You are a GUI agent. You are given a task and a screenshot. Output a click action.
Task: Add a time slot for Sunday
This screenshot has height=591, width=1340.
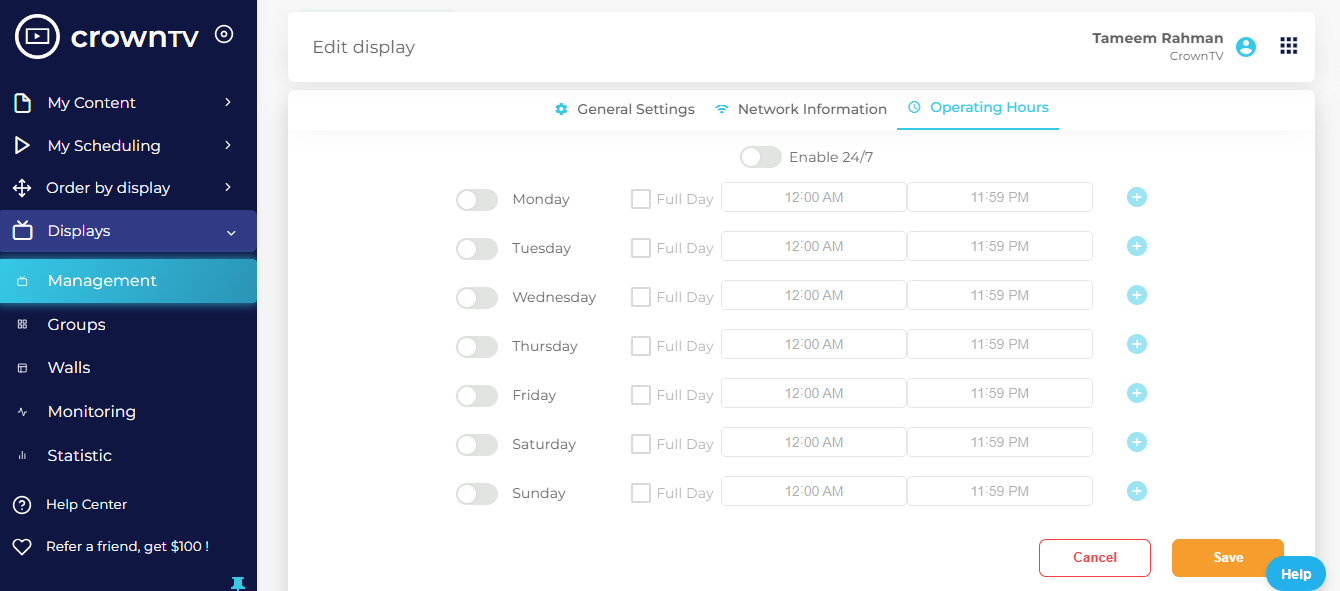tap(1136, 491)
